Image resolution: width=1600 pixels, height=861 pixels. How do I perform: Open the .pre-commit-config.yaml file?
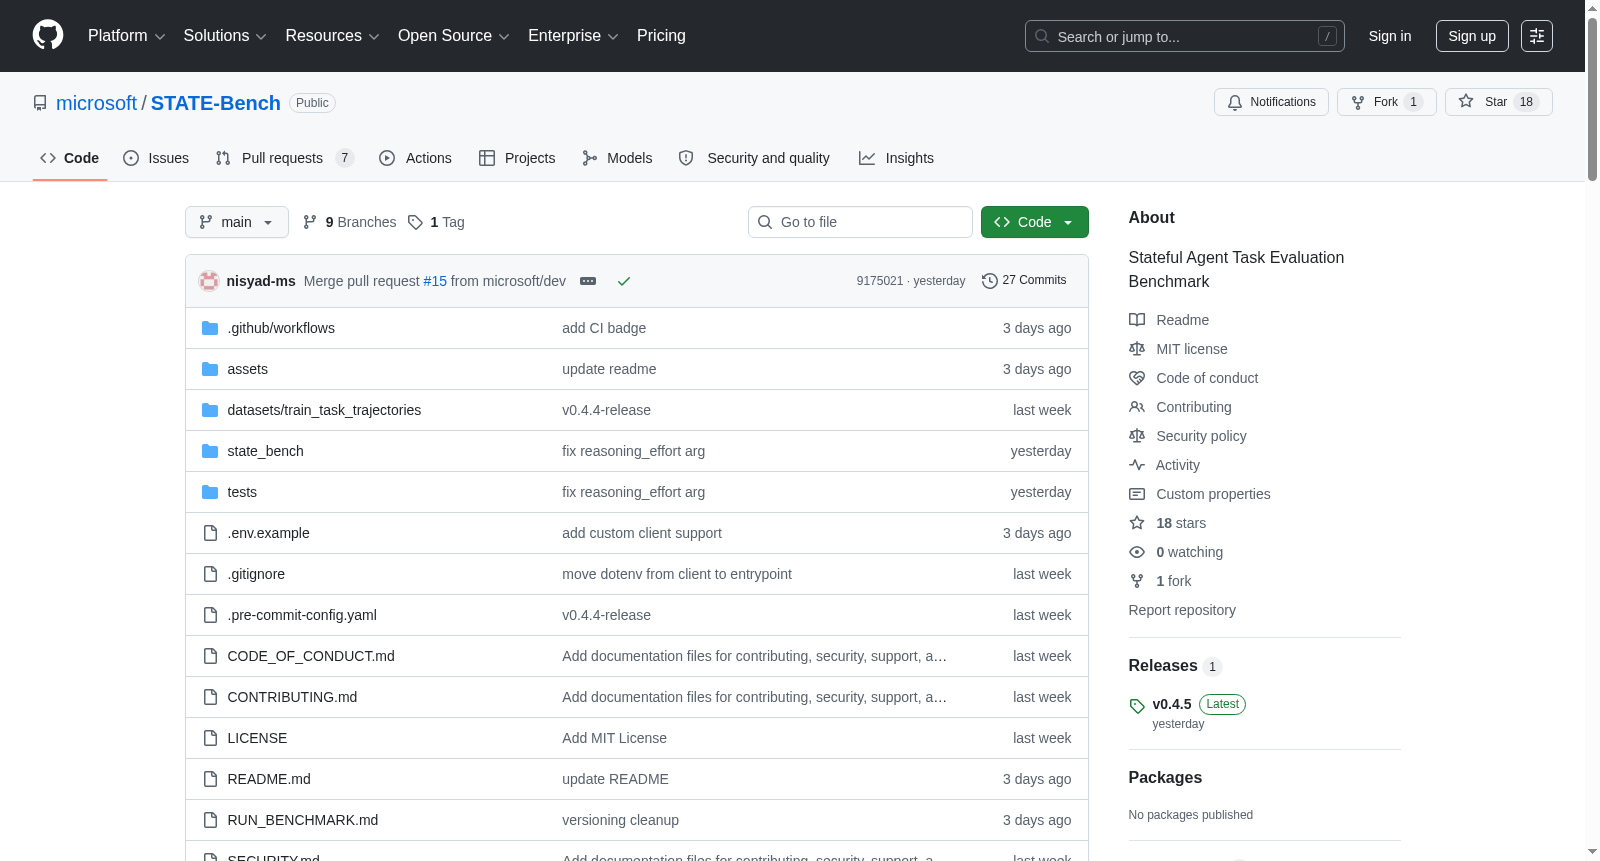coord(302,615)
